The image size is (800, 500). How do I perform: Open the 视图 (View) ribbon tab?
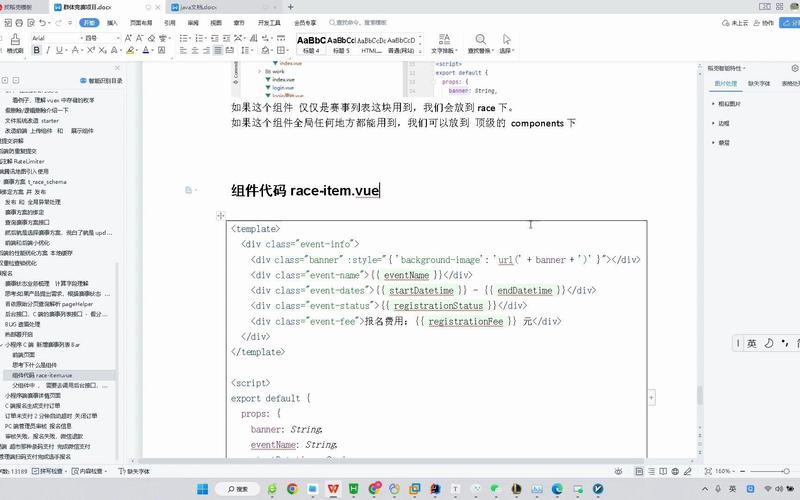pos(216,22)
